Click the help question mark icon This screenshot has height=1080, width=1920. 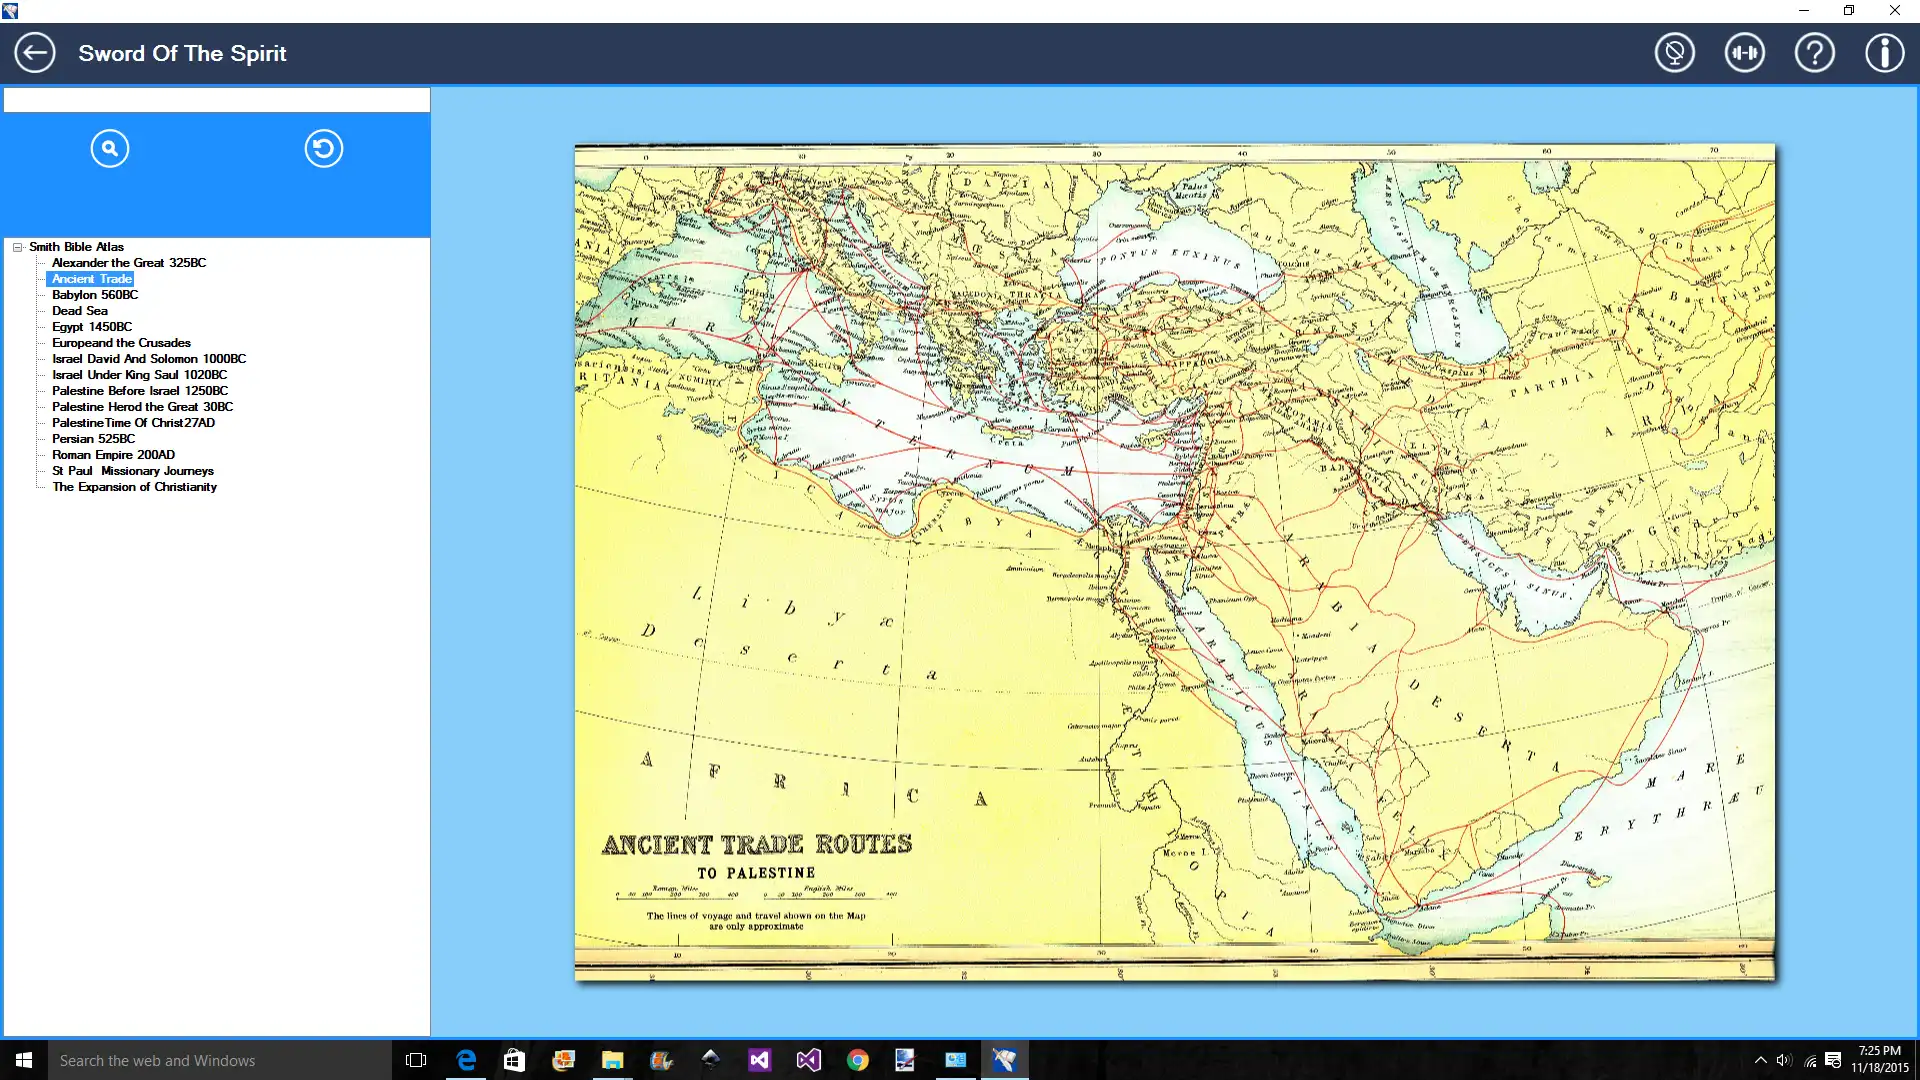click(x=1815, y=53)
